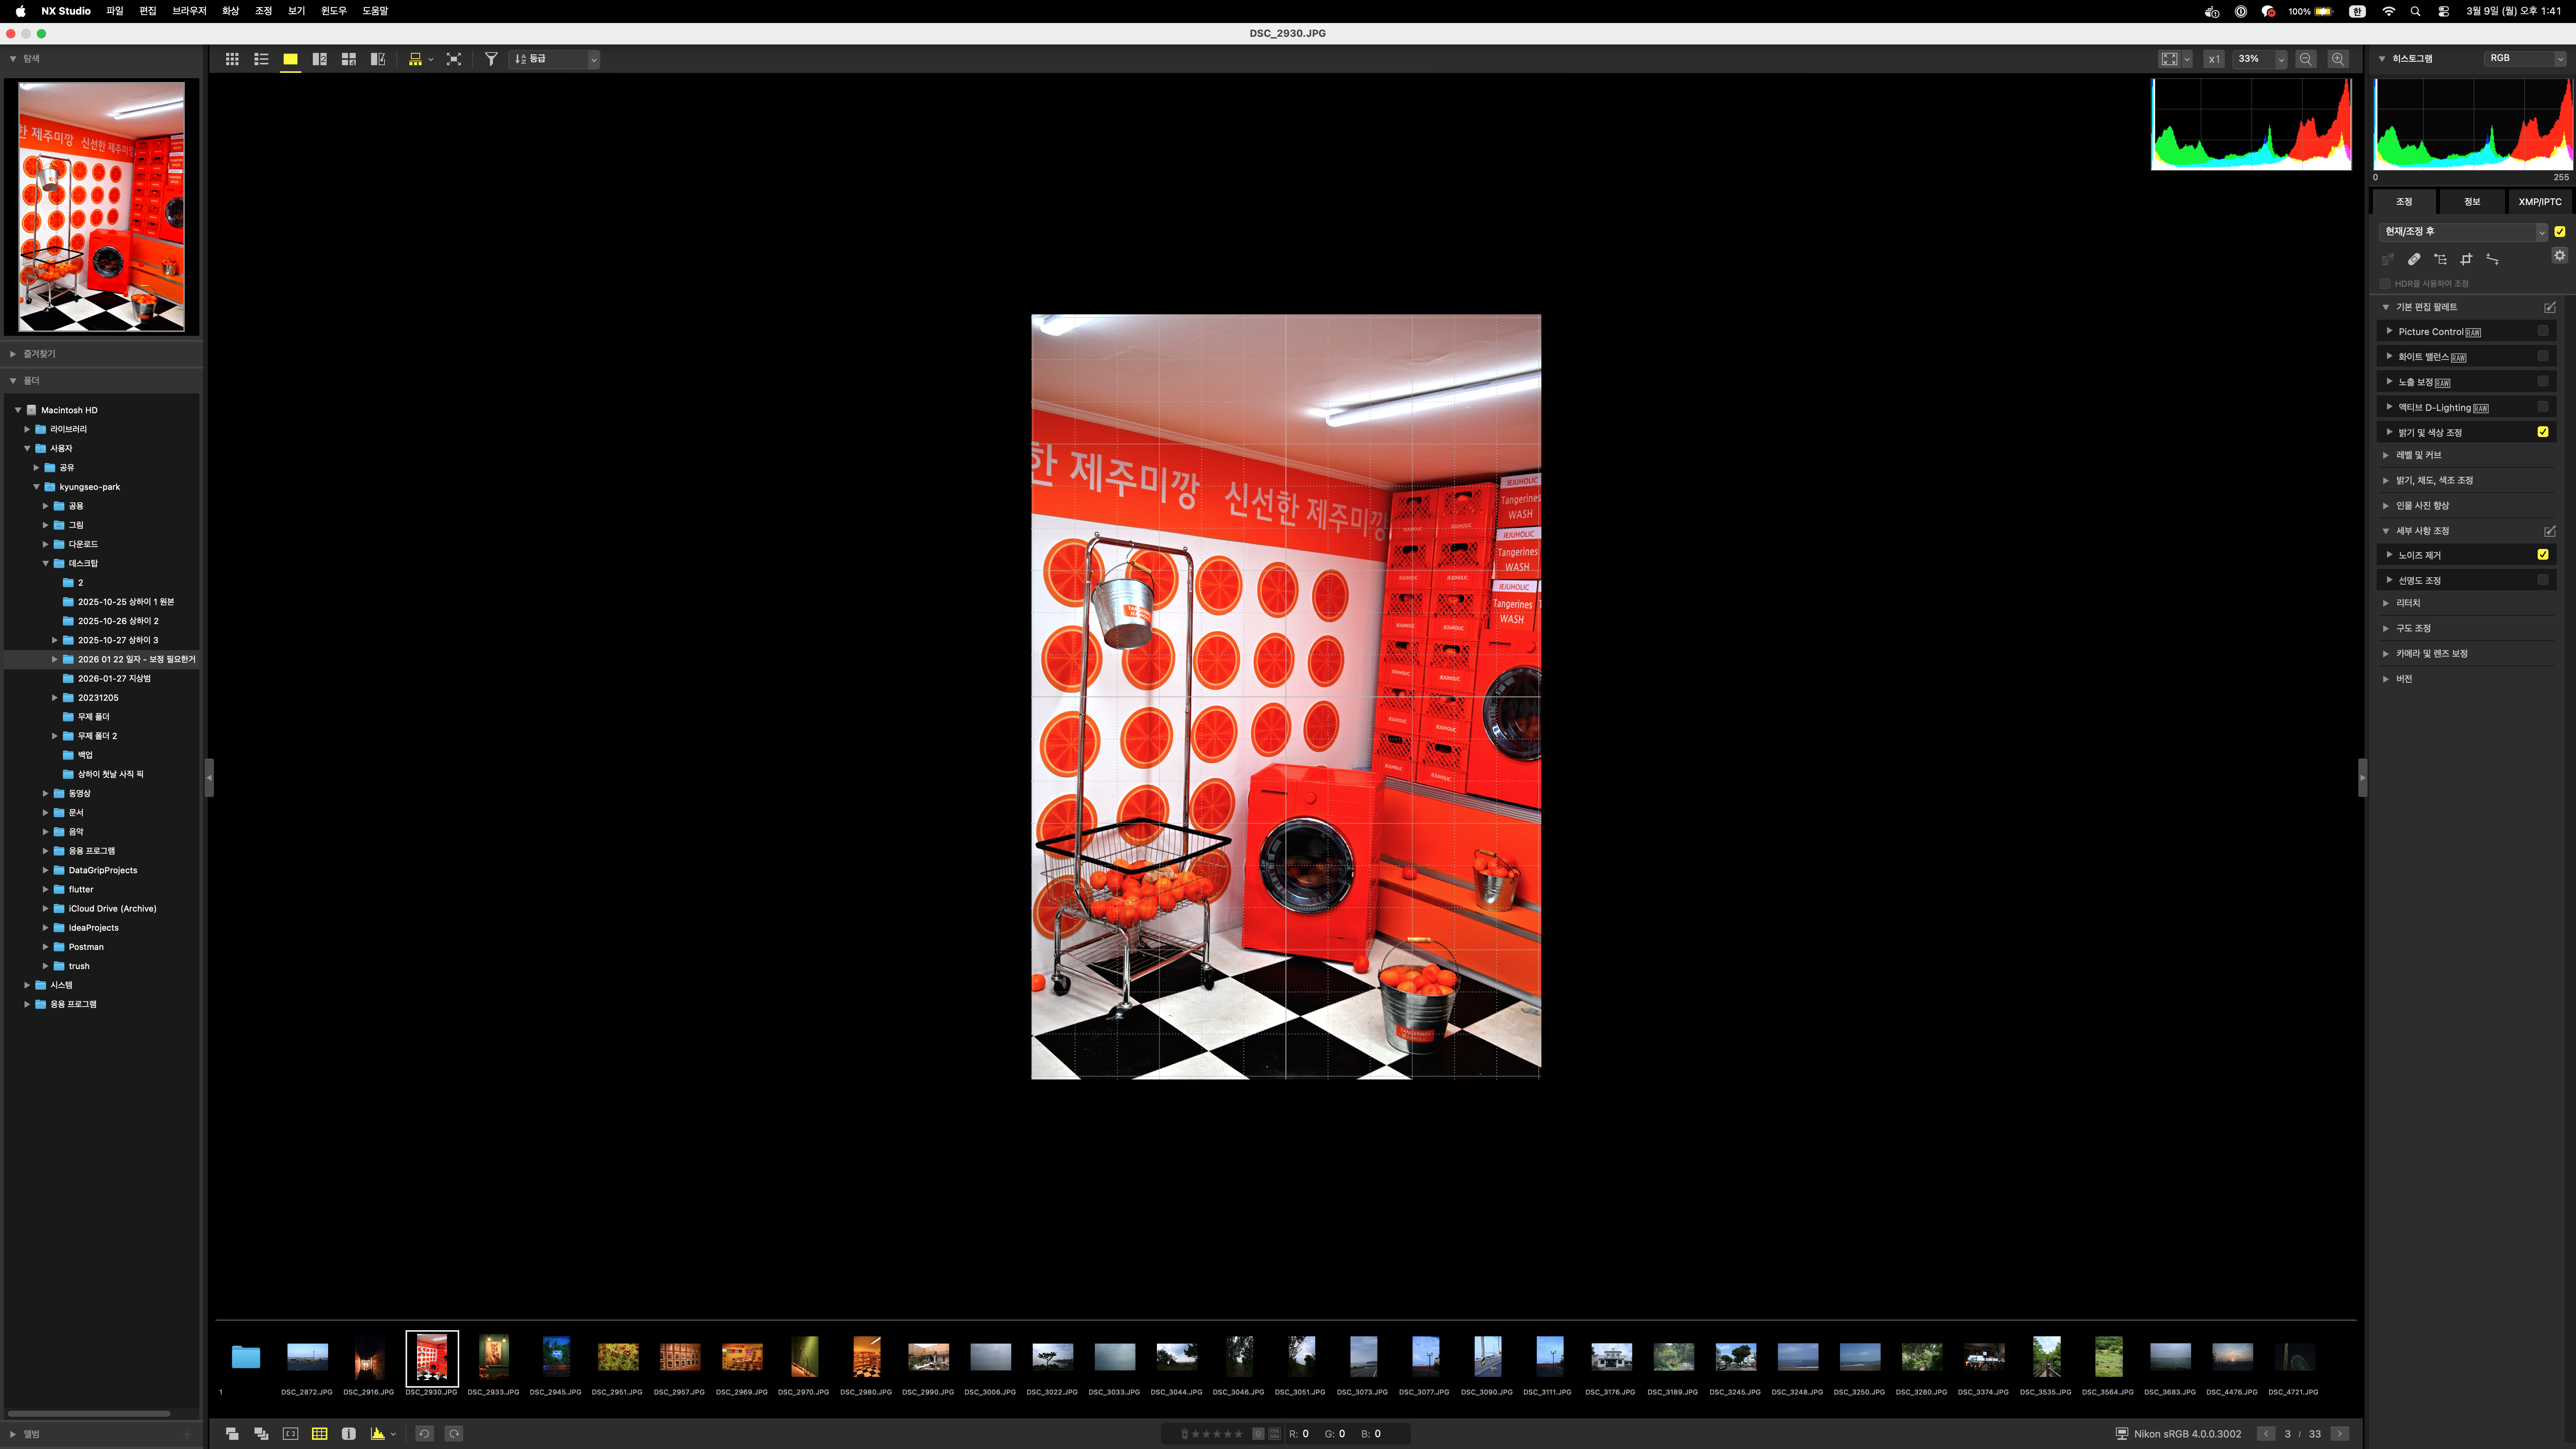Uncheck the 노이즈 제거 checkbox
Screen dimensions: 2576x1449
[2543, 554]
